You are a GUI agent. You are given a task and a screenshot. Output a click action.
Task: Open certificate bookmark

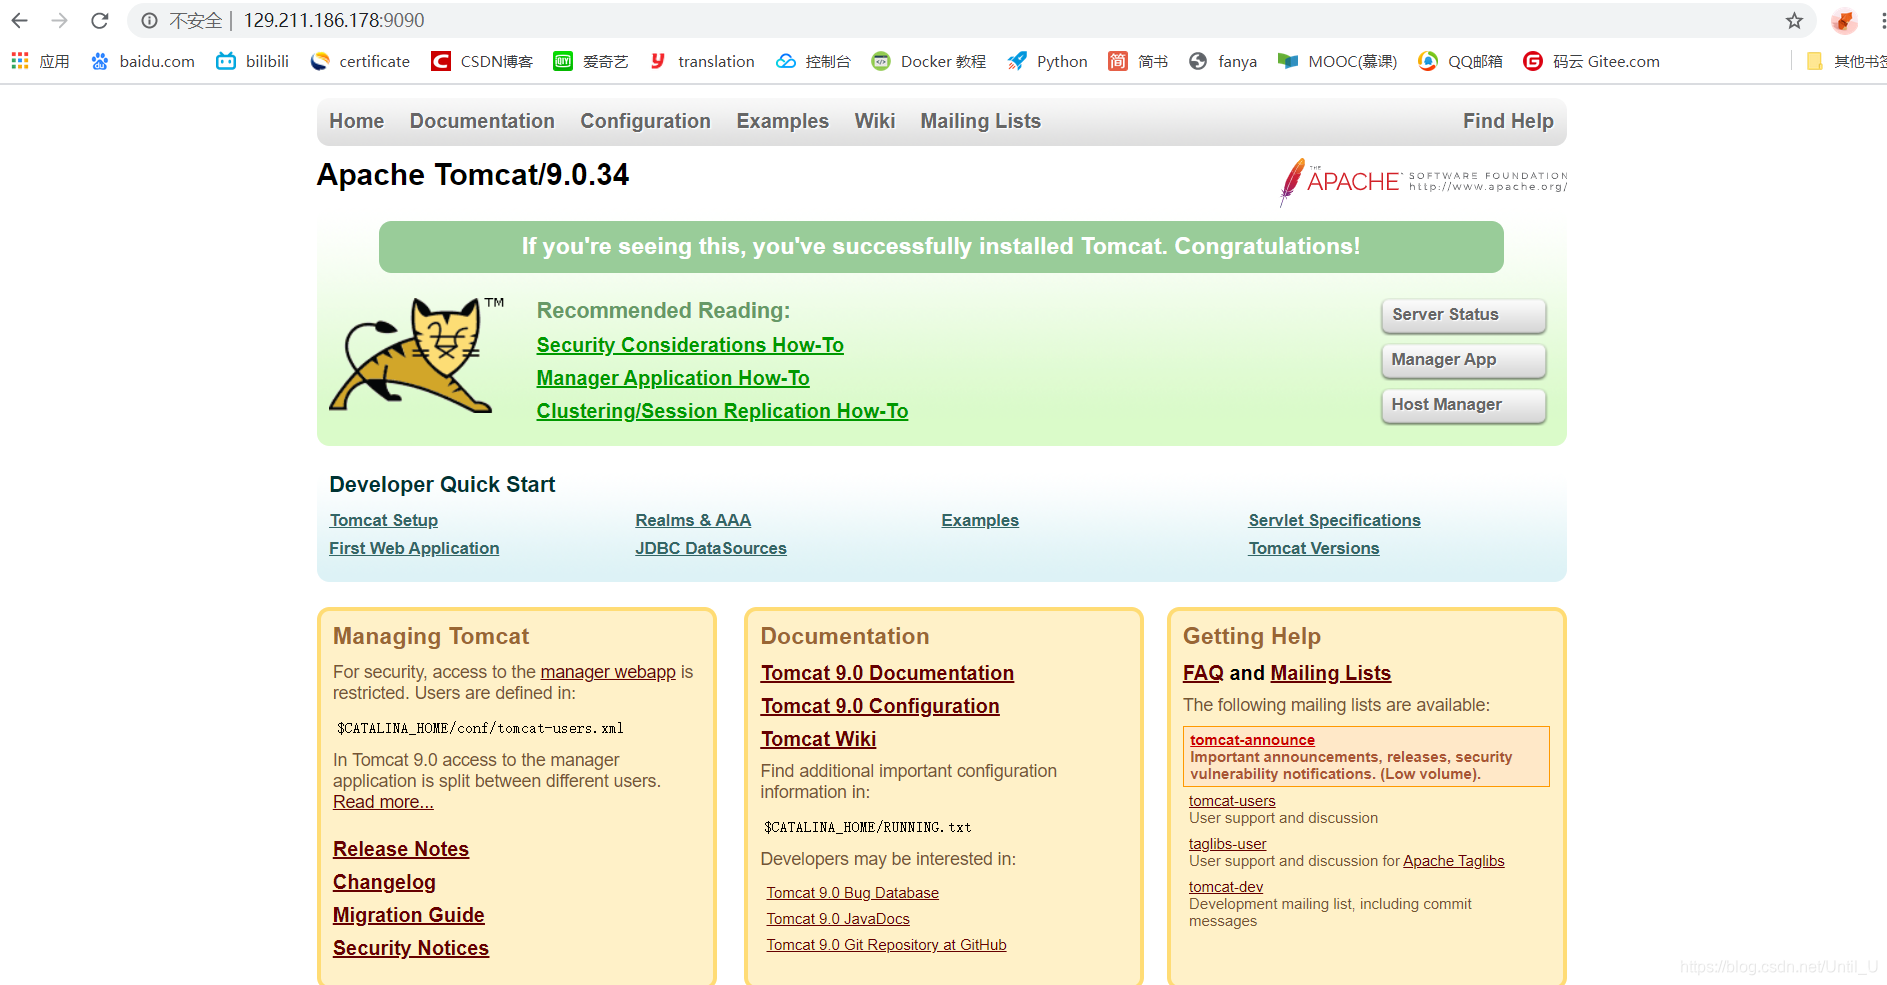click(360, 61)
